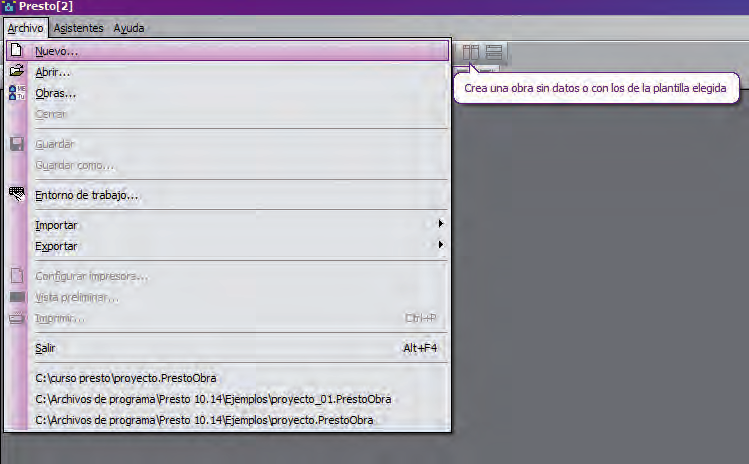Expand the Exportar submenu
The width and height of the screenshot is (749, 464).
point(227,246)
